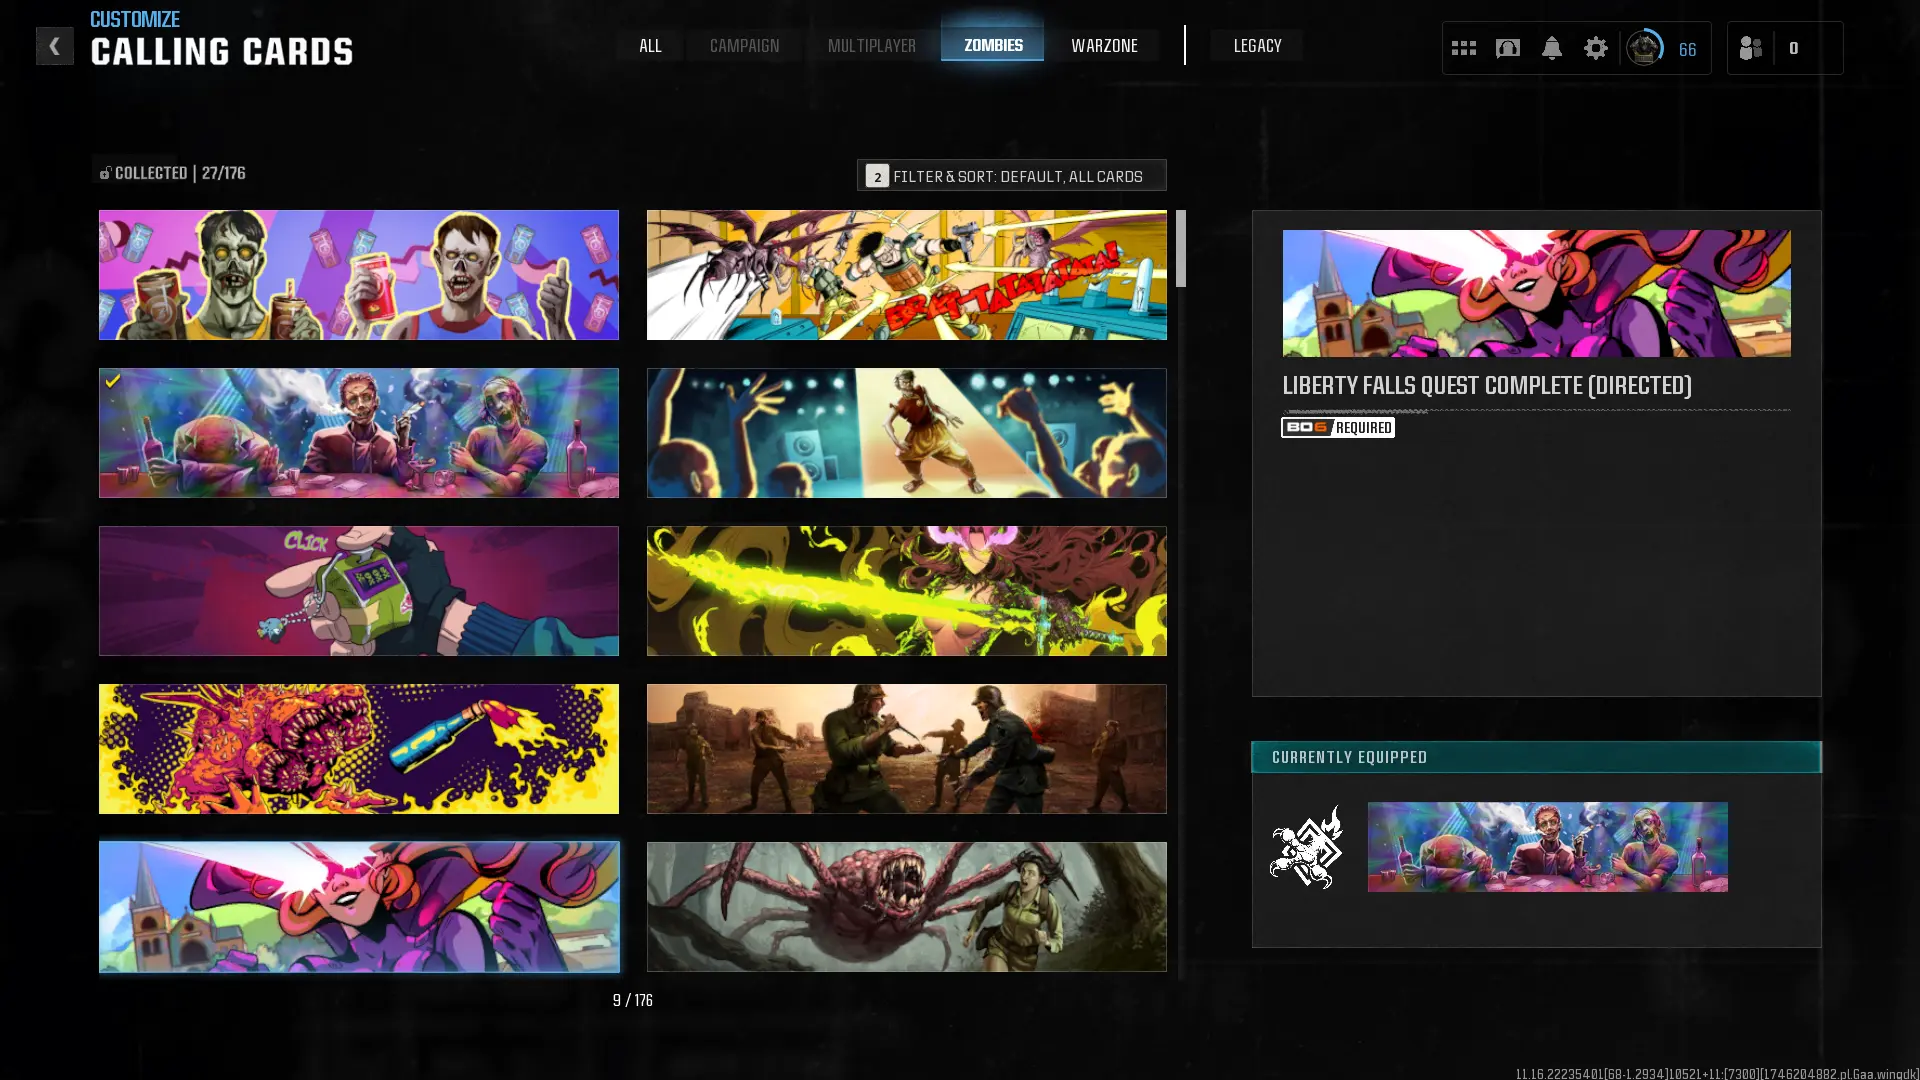The image size is (1920, 1080).
Task: Click the card list scrollbar handle
Action: point(1181,248)
